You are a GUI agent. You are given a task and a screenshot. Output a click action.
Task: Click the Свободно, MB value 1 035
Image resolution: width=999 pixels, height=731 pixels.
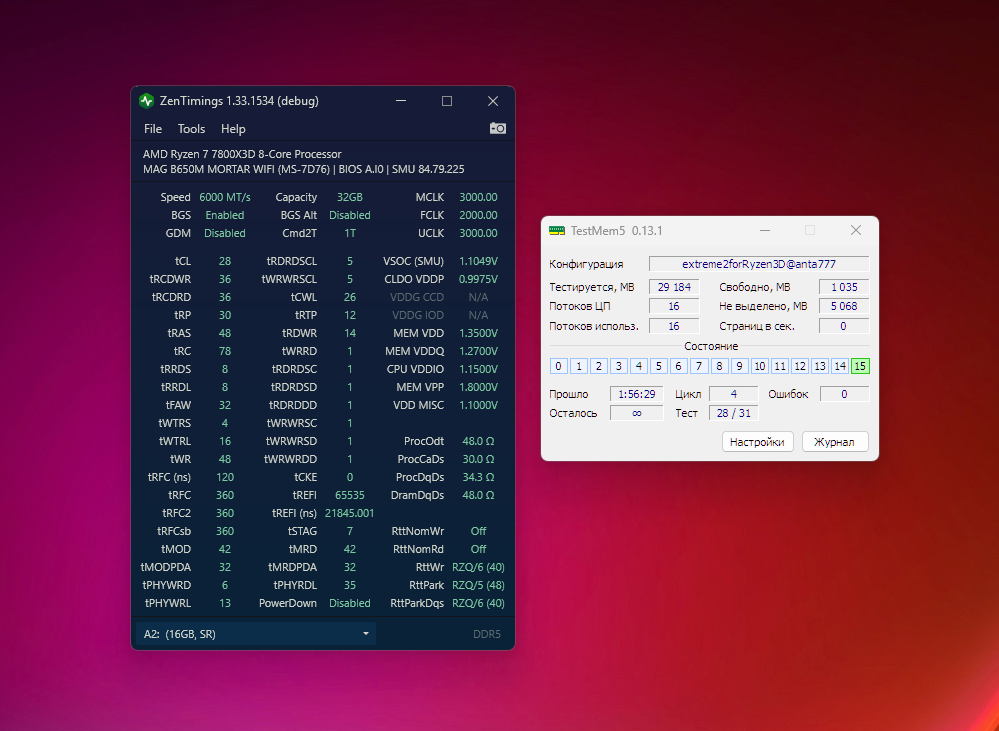(844, 287)
